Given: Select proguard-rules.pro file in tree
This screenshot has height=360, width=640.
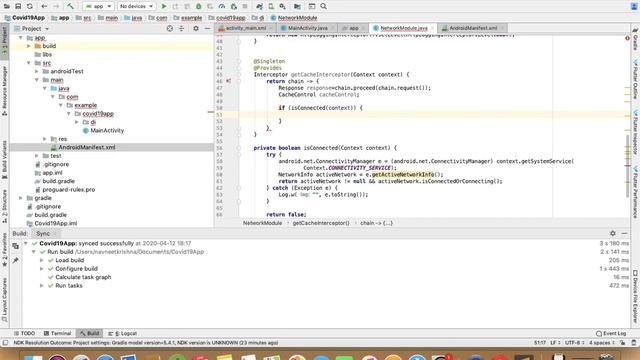Looking at the screenshot, I should tap(69, 189).
